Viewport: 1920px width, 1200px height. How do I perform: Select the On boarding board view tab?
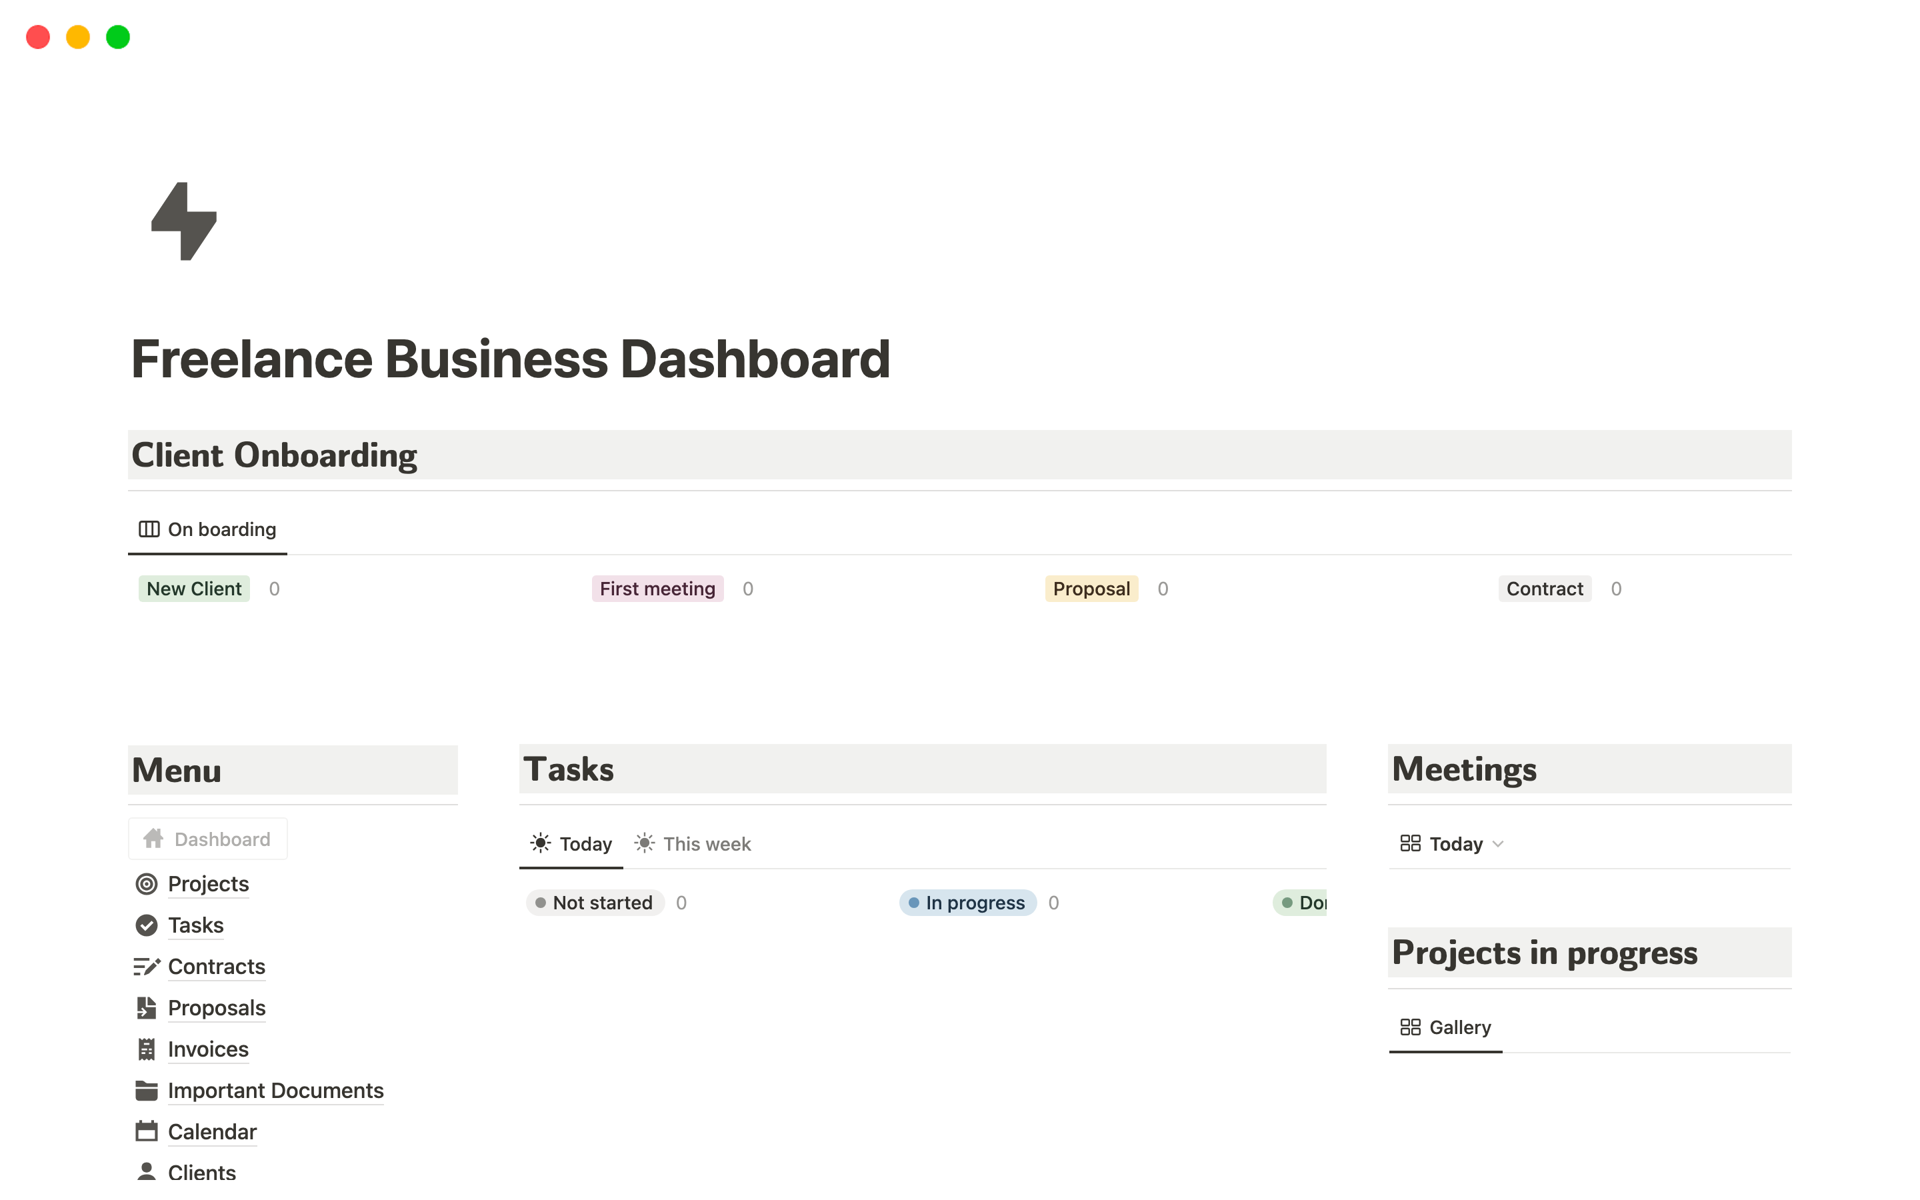207,529
